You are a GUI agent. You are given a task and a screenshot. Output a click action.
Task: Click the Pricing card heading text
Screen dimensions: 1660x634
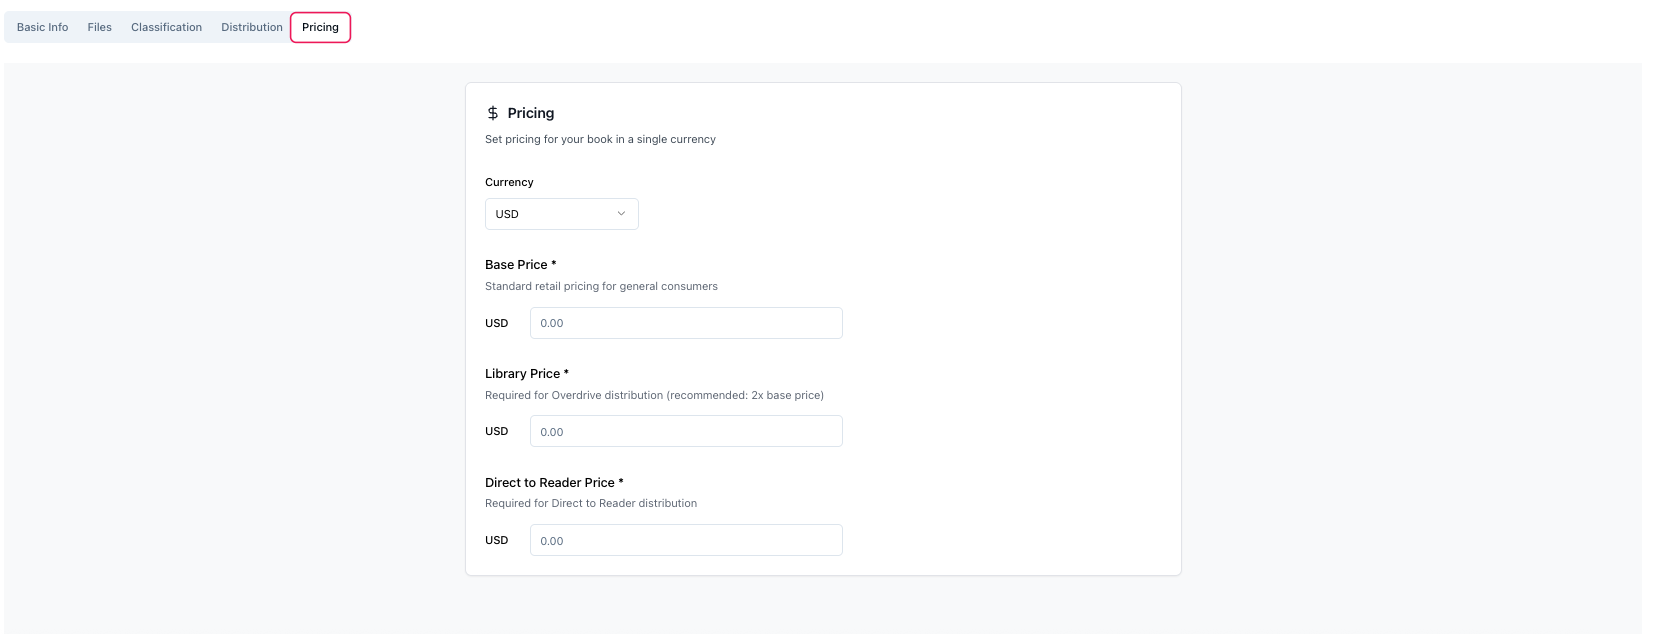(x=531, y=113)
